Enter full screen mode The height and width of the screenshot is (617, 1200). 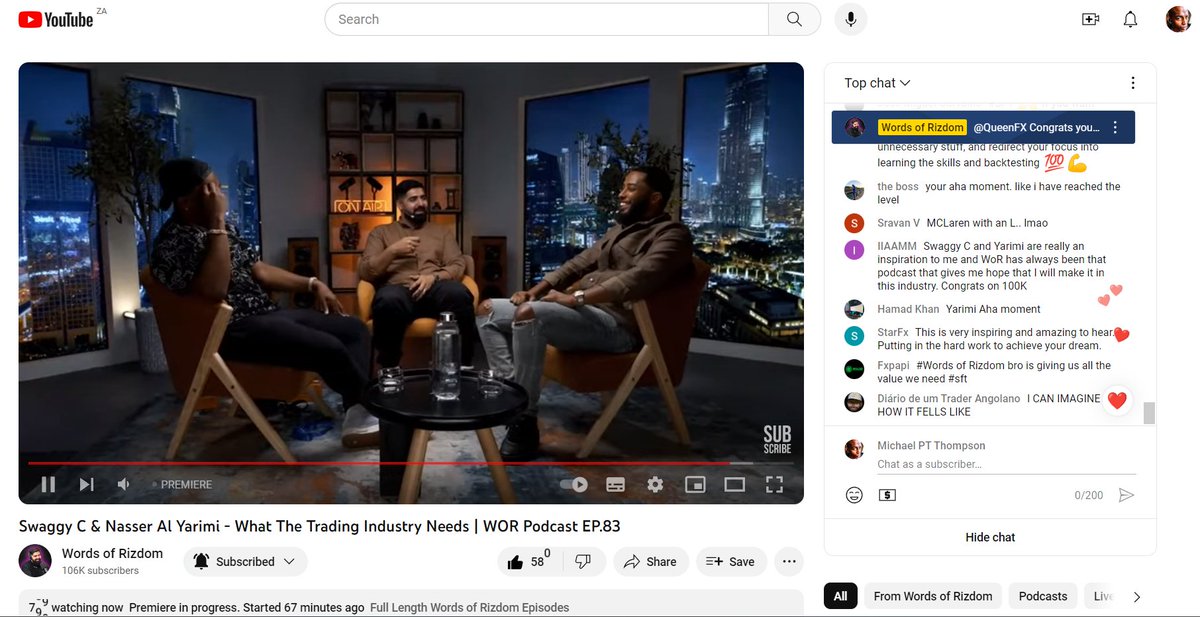(774, 485)
